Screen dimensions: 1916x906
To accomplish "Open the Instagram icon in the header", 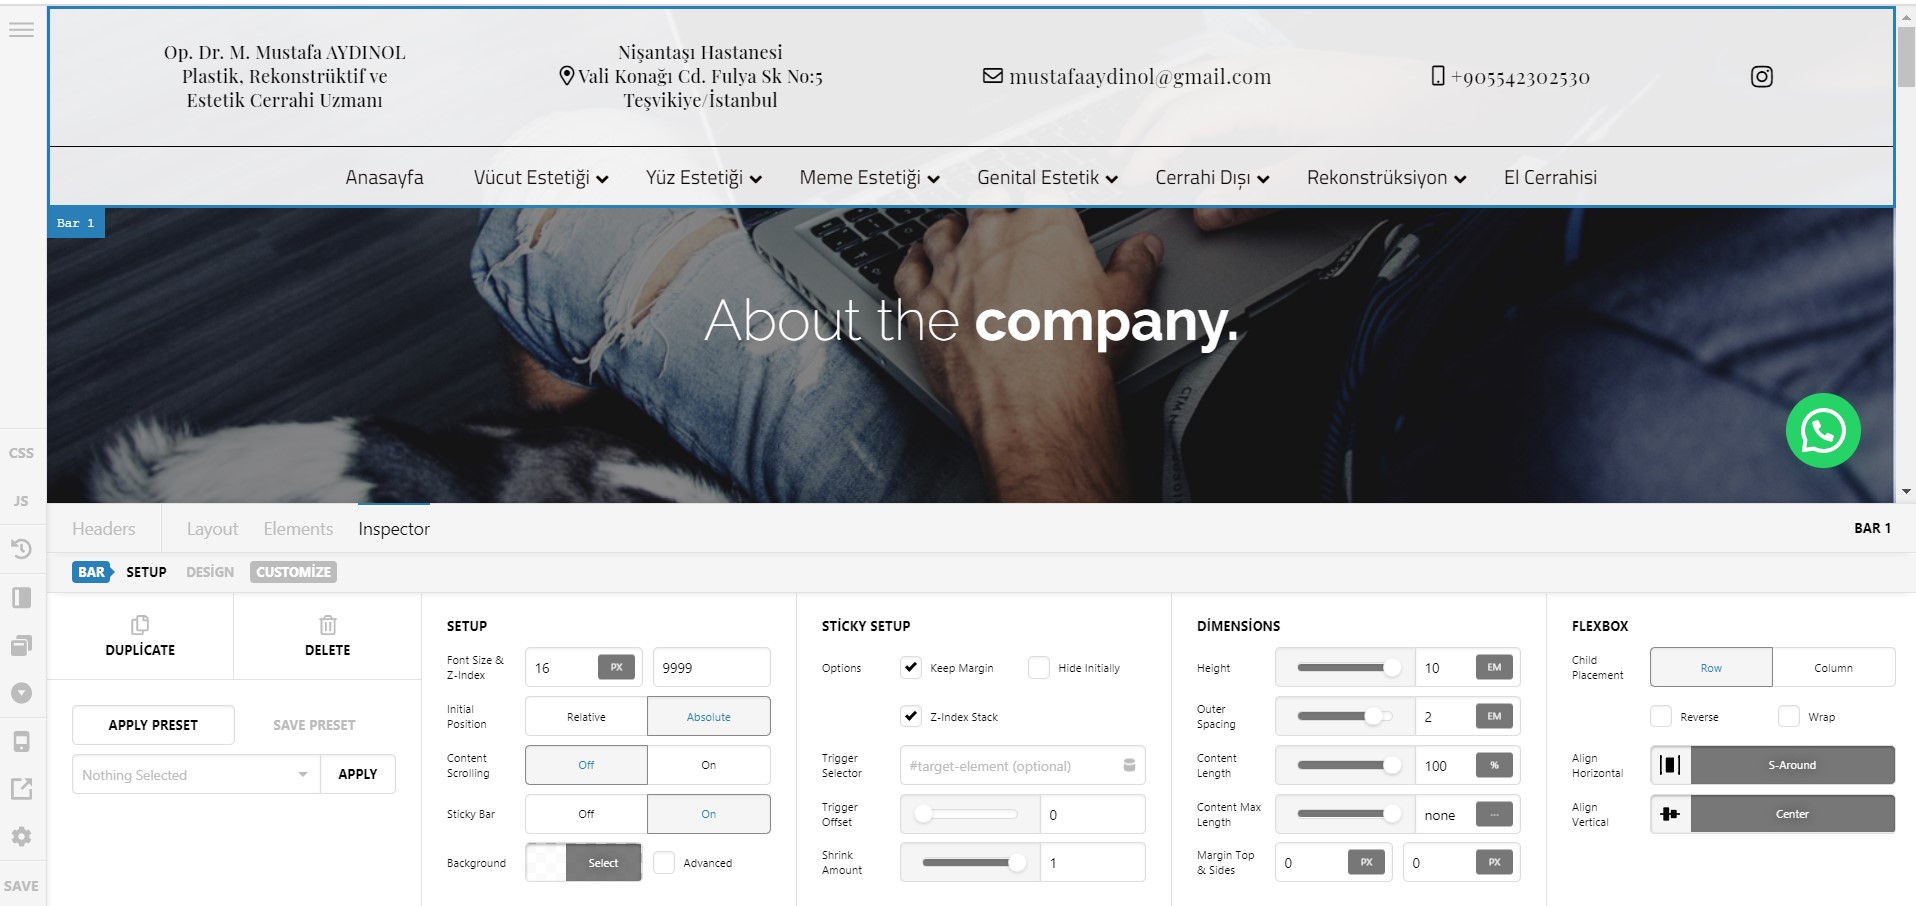I will [x=1761, y=77].
